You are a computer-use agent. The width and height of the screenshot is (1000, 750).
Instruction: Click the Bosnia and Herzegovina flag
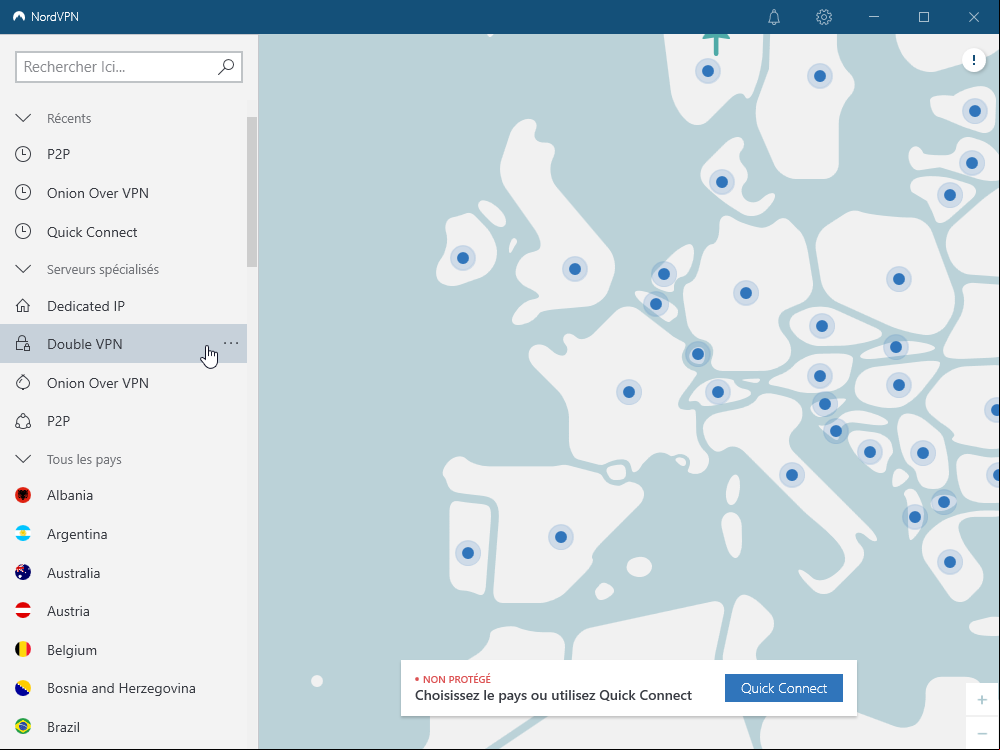pos(23,688)
